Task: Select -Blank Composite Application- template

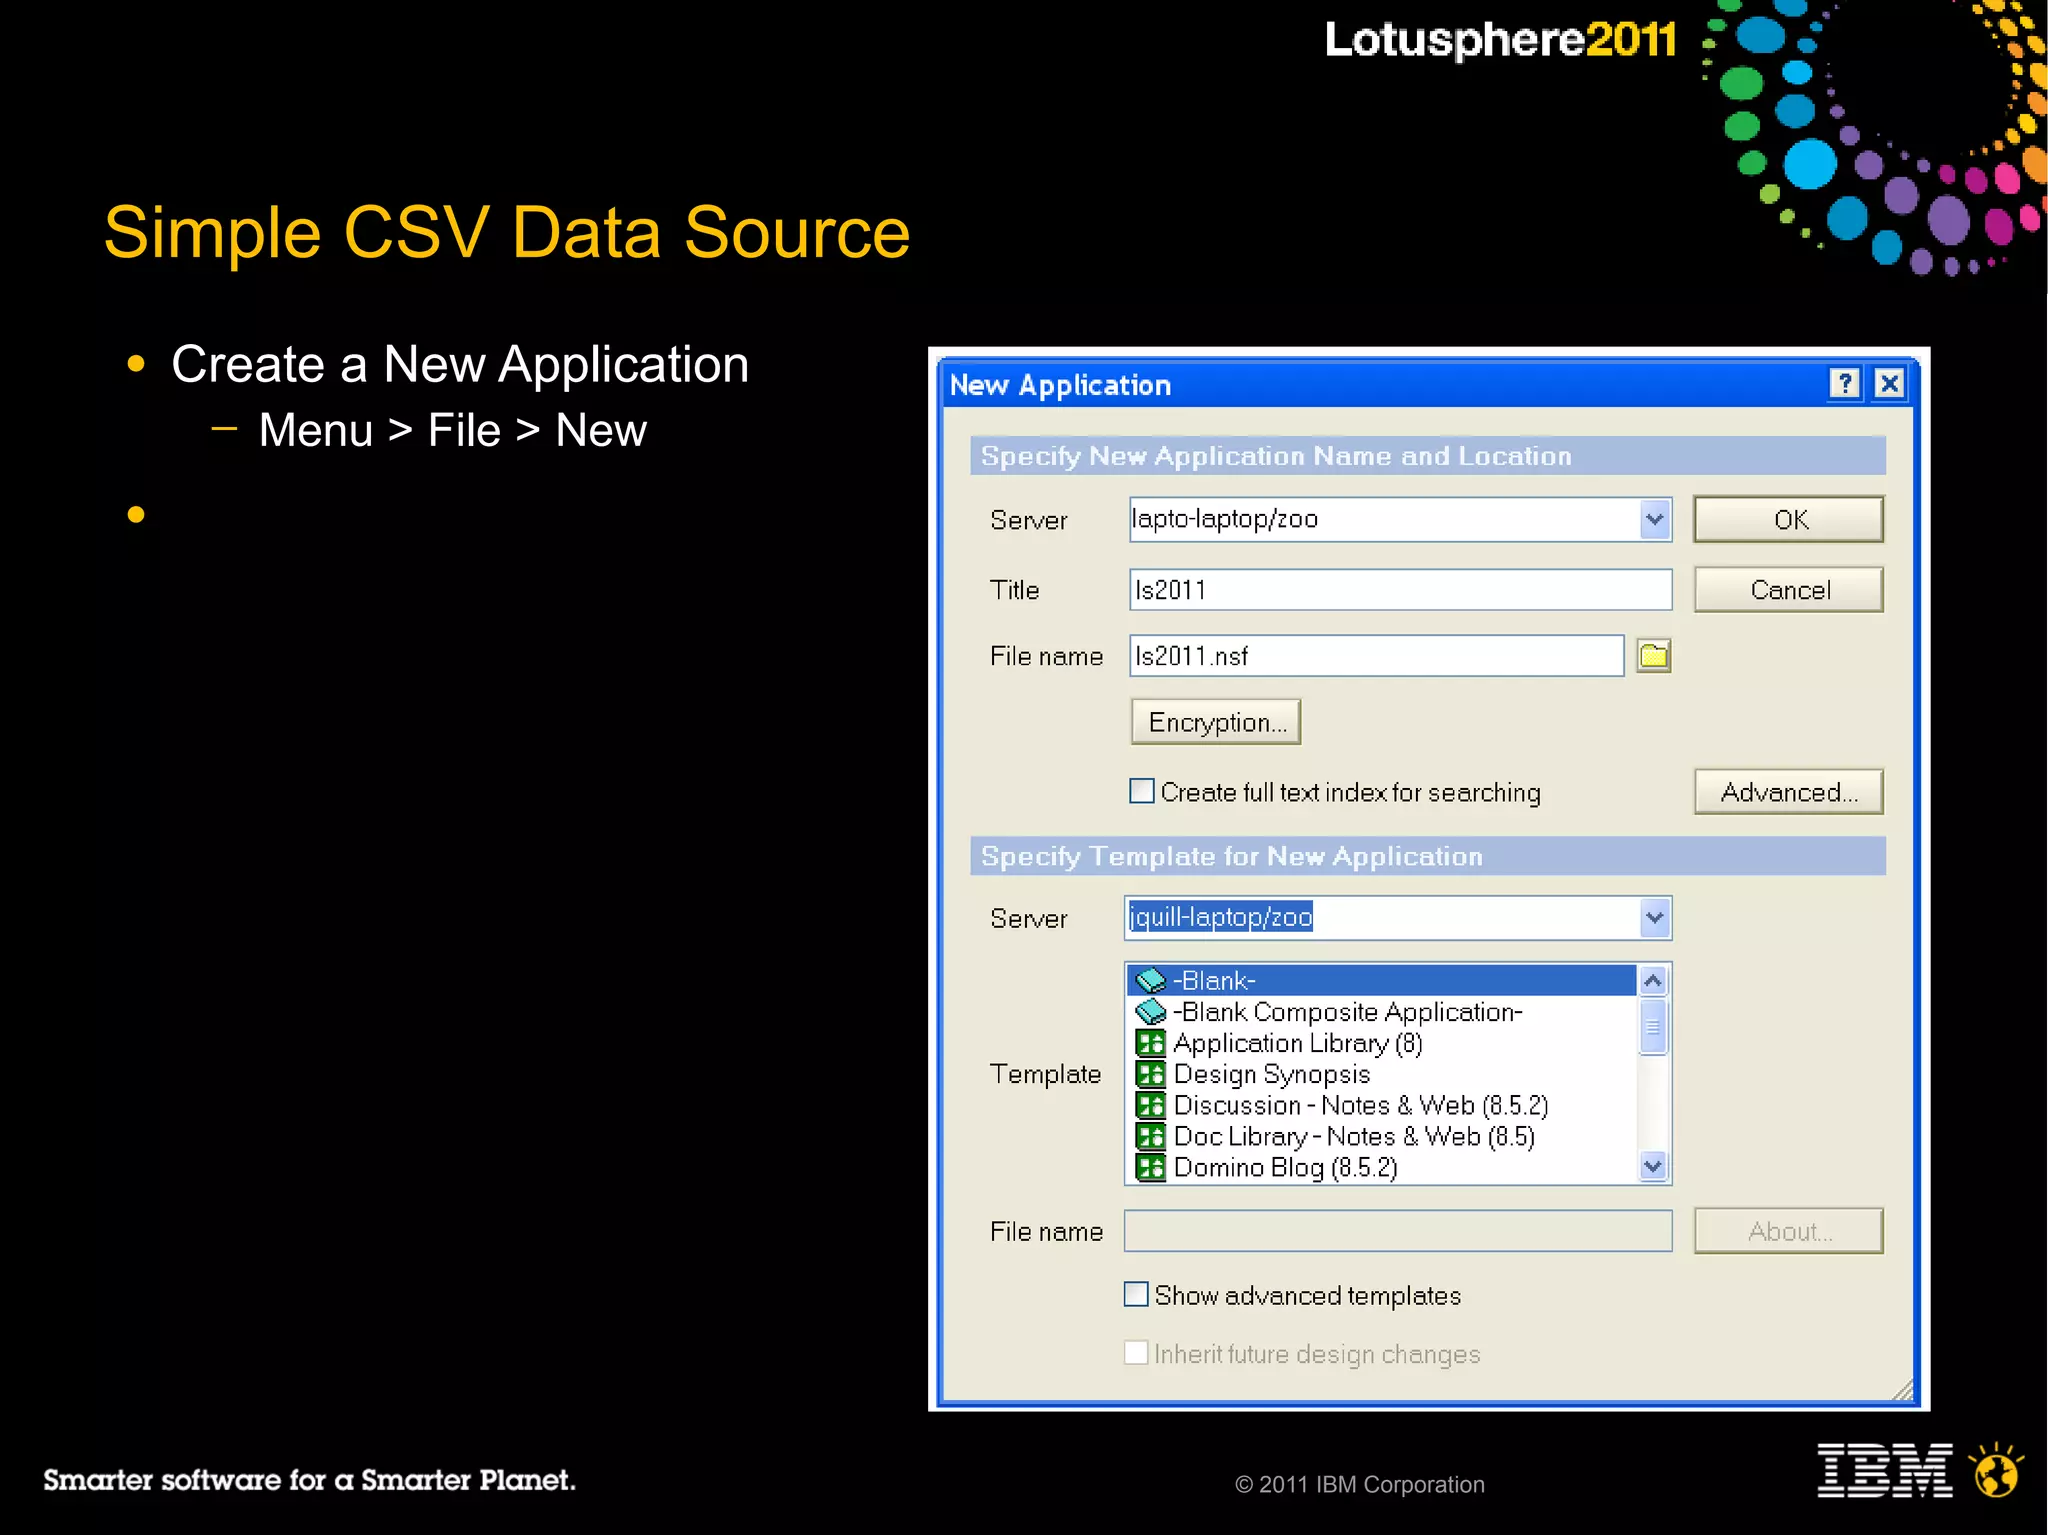Action: (x=1382, y=1011)
